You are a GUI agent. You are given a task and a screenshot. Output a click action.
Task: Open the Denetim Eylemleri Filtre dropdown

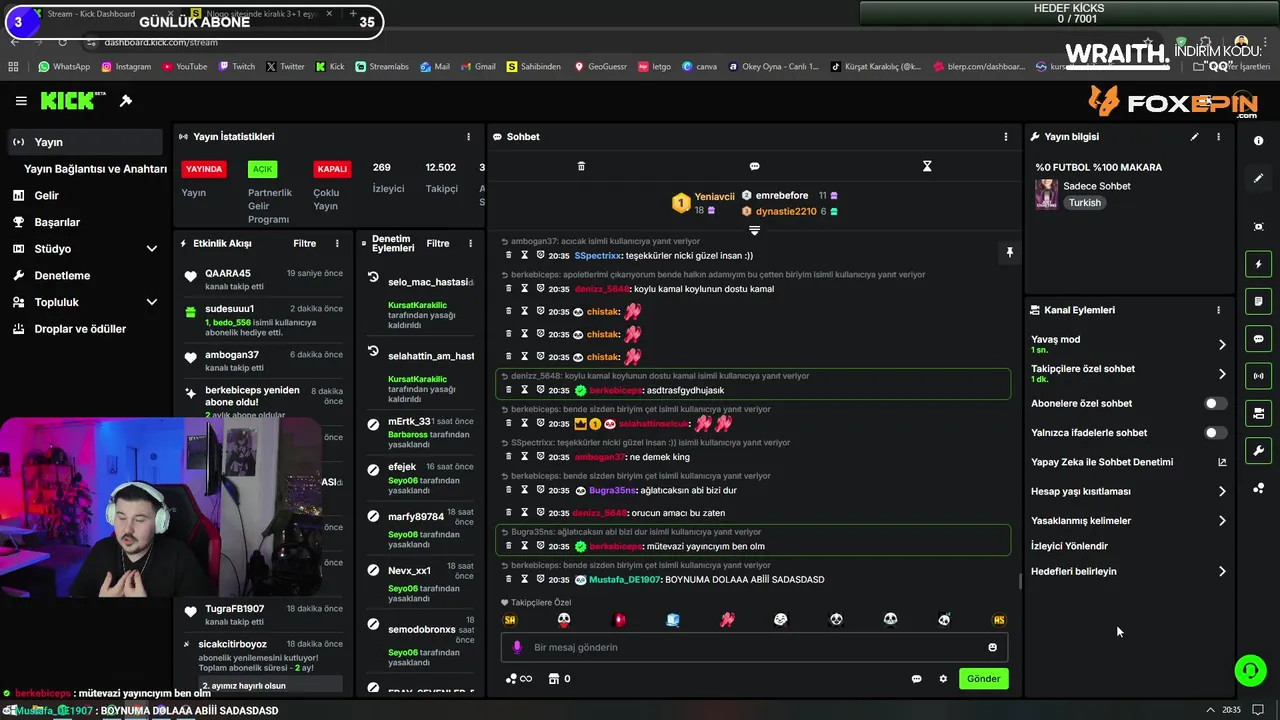[438, 243]
